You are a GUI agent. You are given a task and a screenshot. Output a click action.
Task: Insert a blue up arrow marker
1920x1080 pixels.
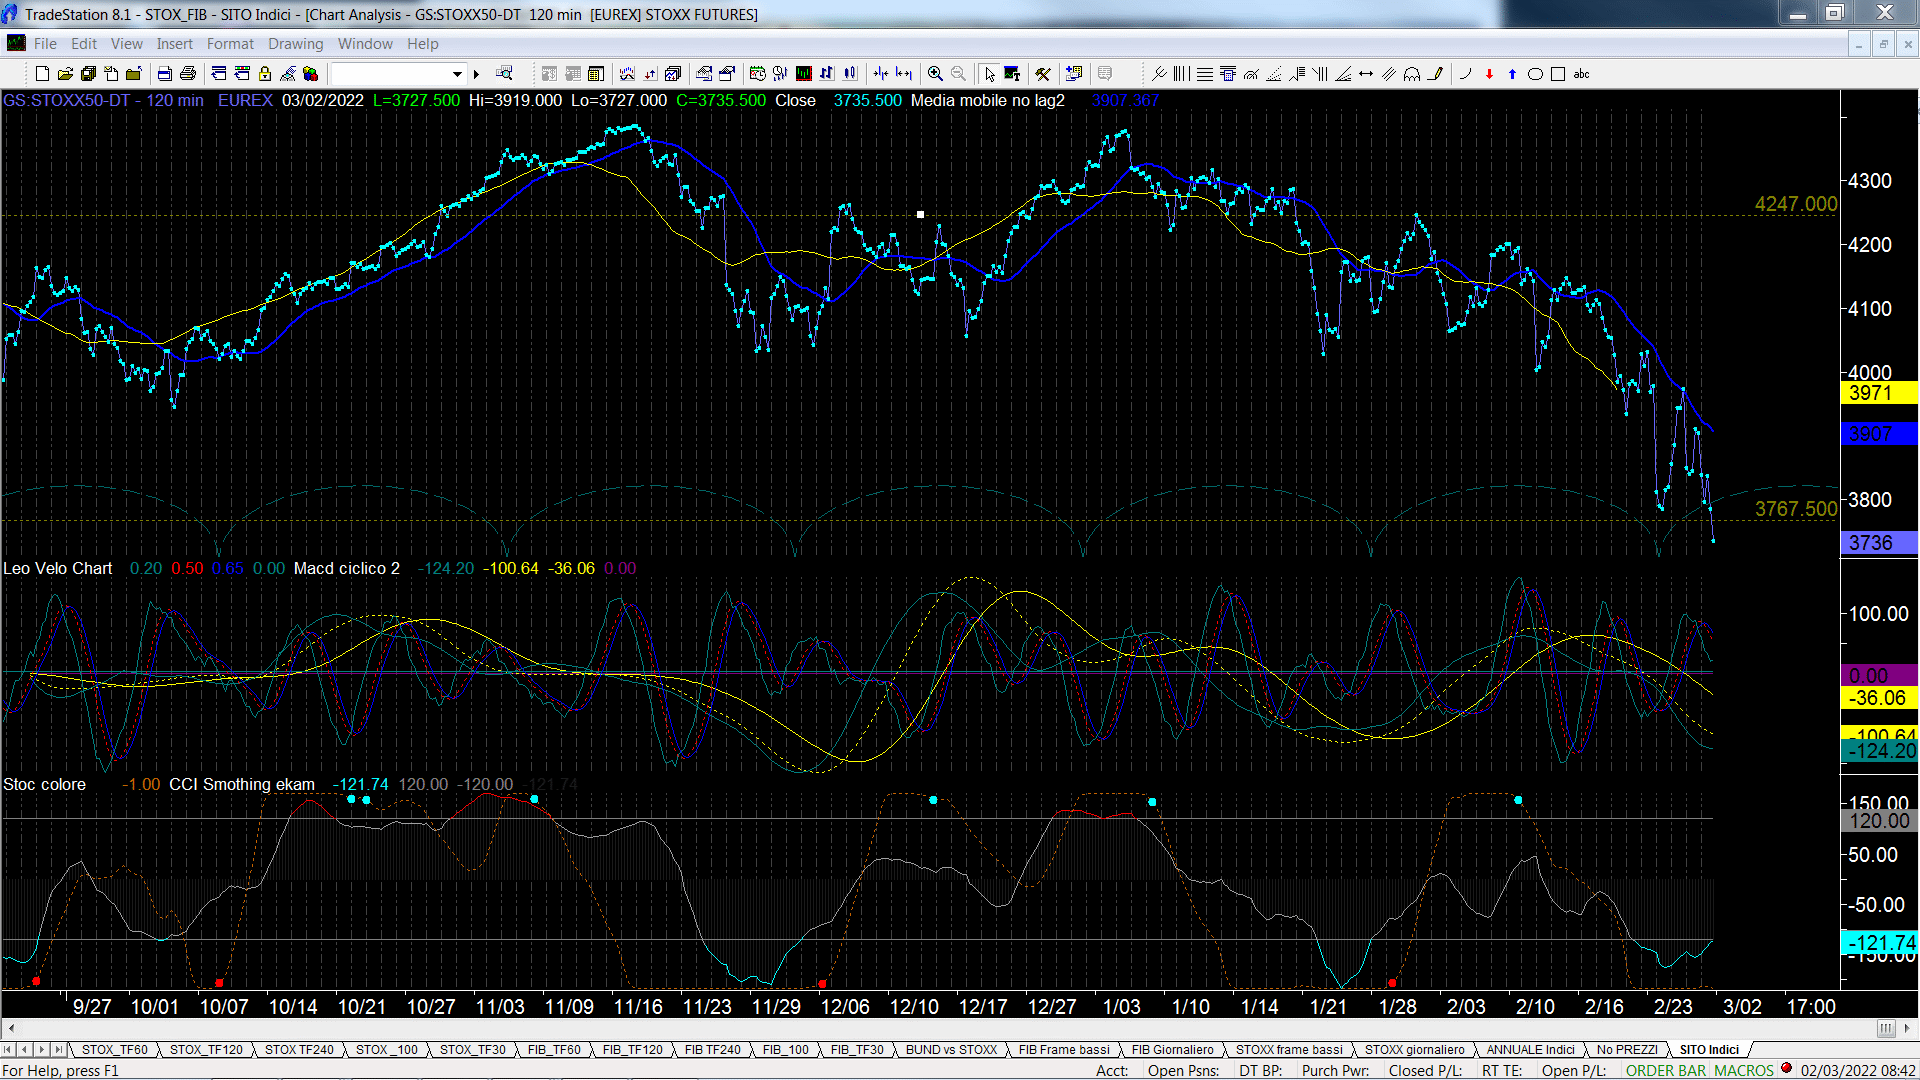coord(1512,74)
